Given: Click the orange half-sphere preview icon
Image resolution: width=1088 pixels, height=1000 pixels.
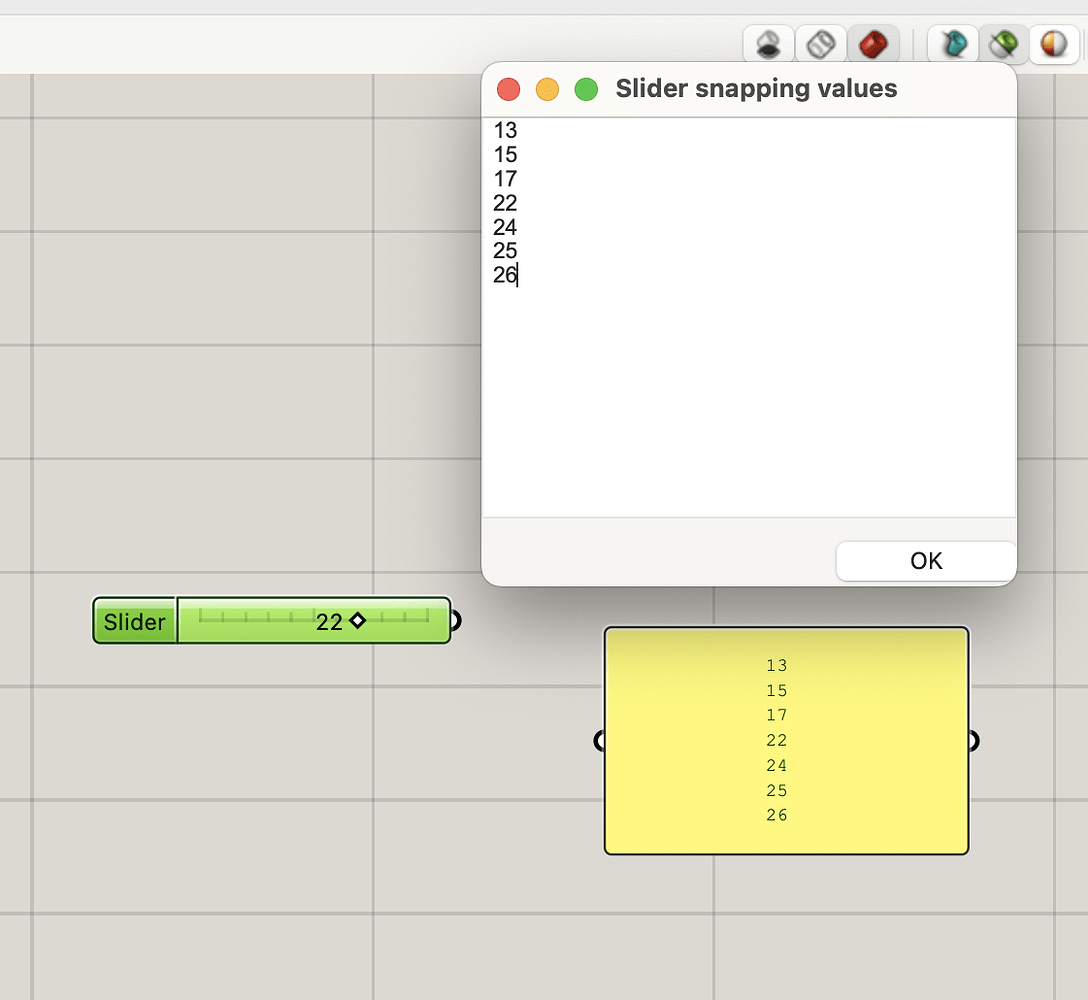Looking at the screenshot, I should 1055,44.
